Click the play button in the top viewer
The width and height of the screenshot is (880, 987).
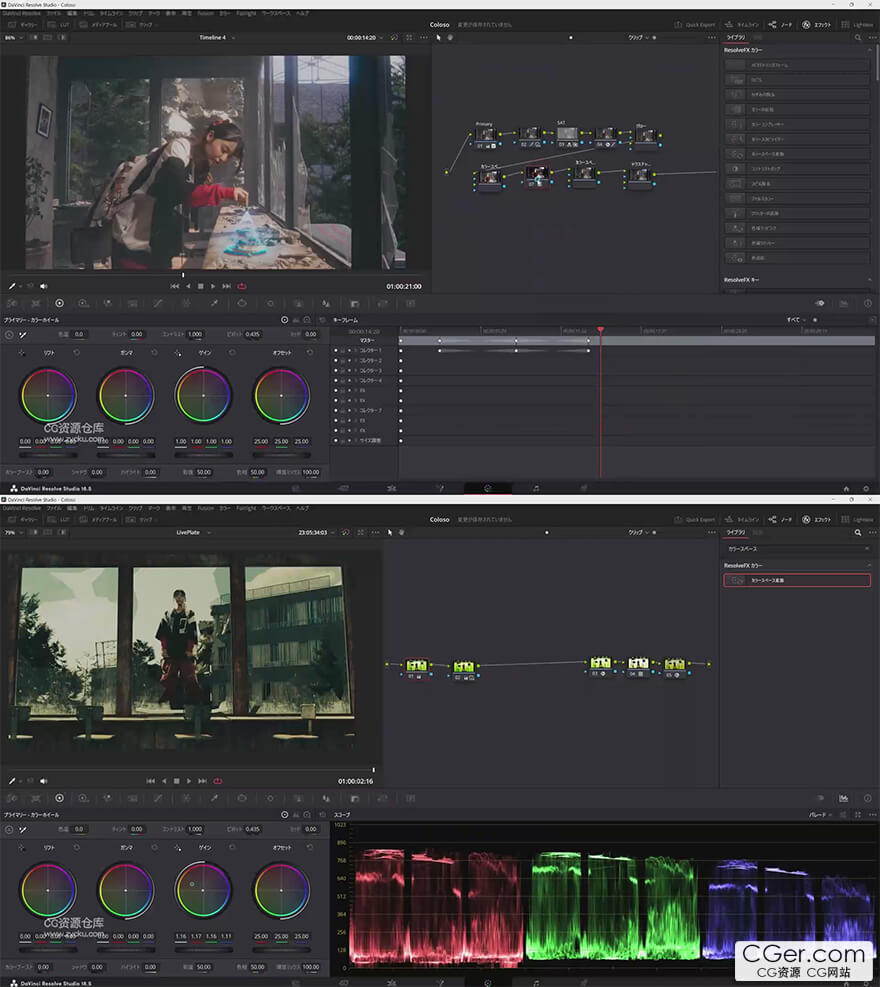click(214, 286)
